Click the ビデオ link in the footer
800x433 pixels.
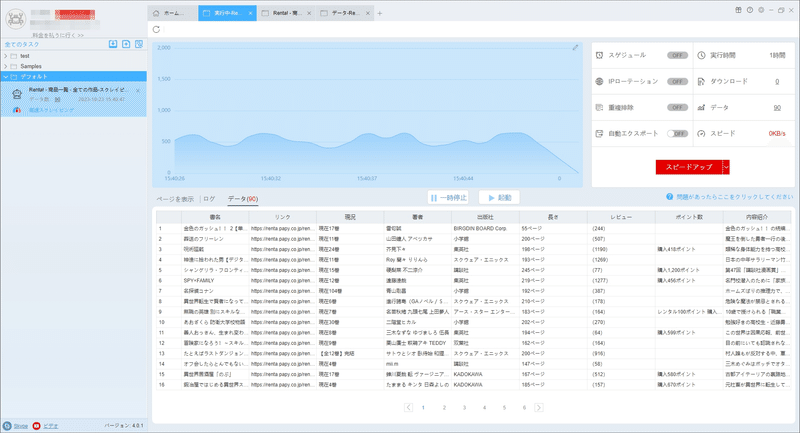tap(50, 426)
